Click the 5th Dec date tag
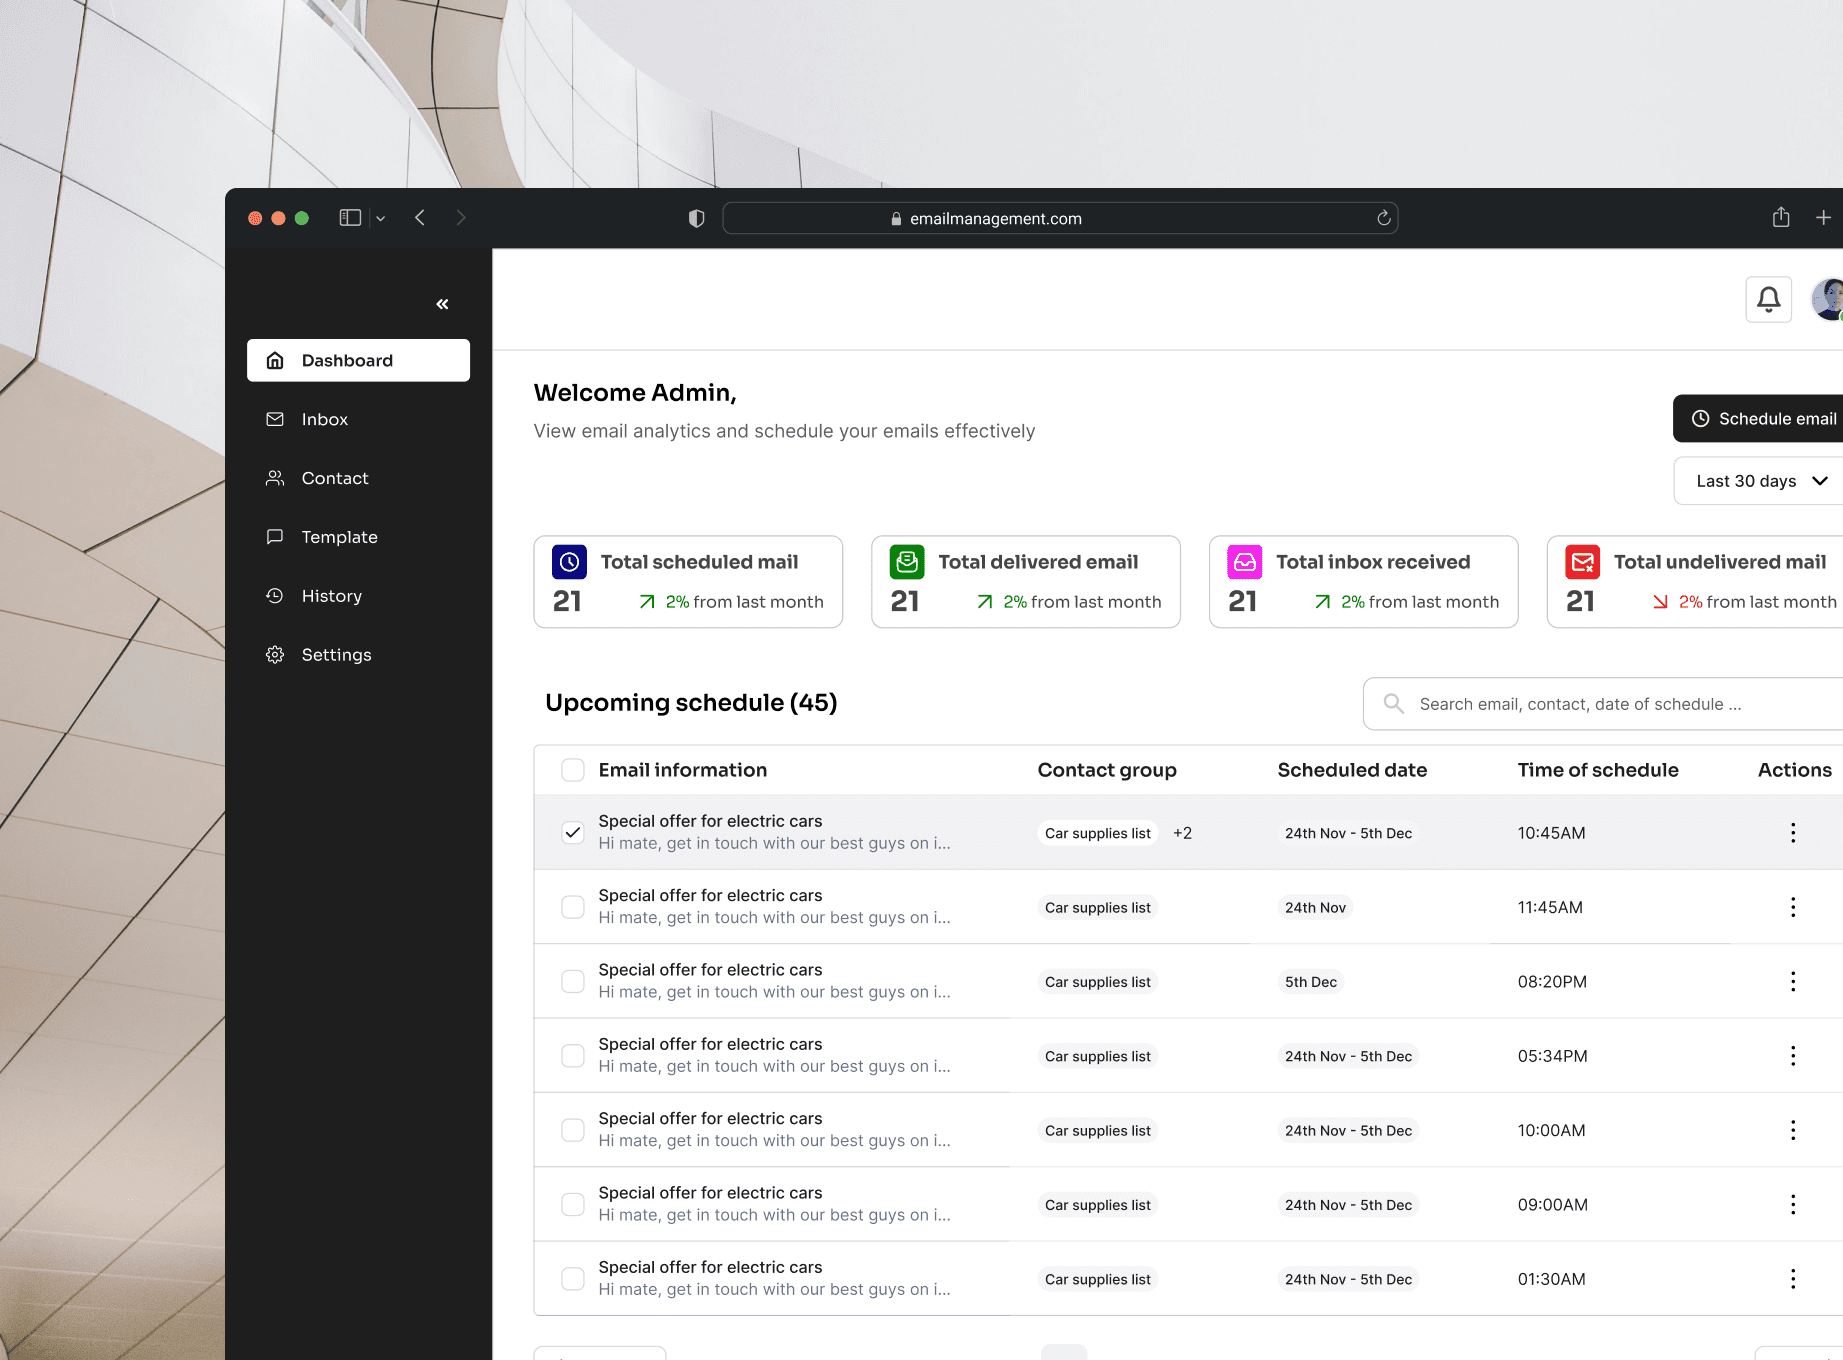 (x=1311, y=982)
